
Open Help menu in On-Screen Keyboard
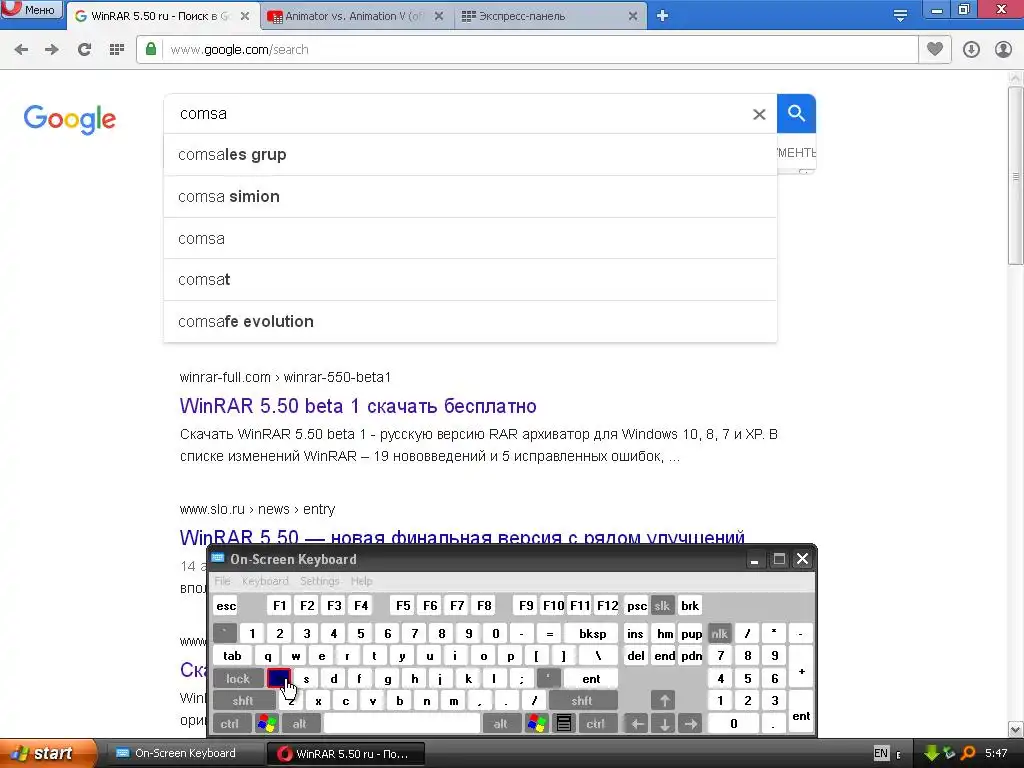[x=361, y=581]
